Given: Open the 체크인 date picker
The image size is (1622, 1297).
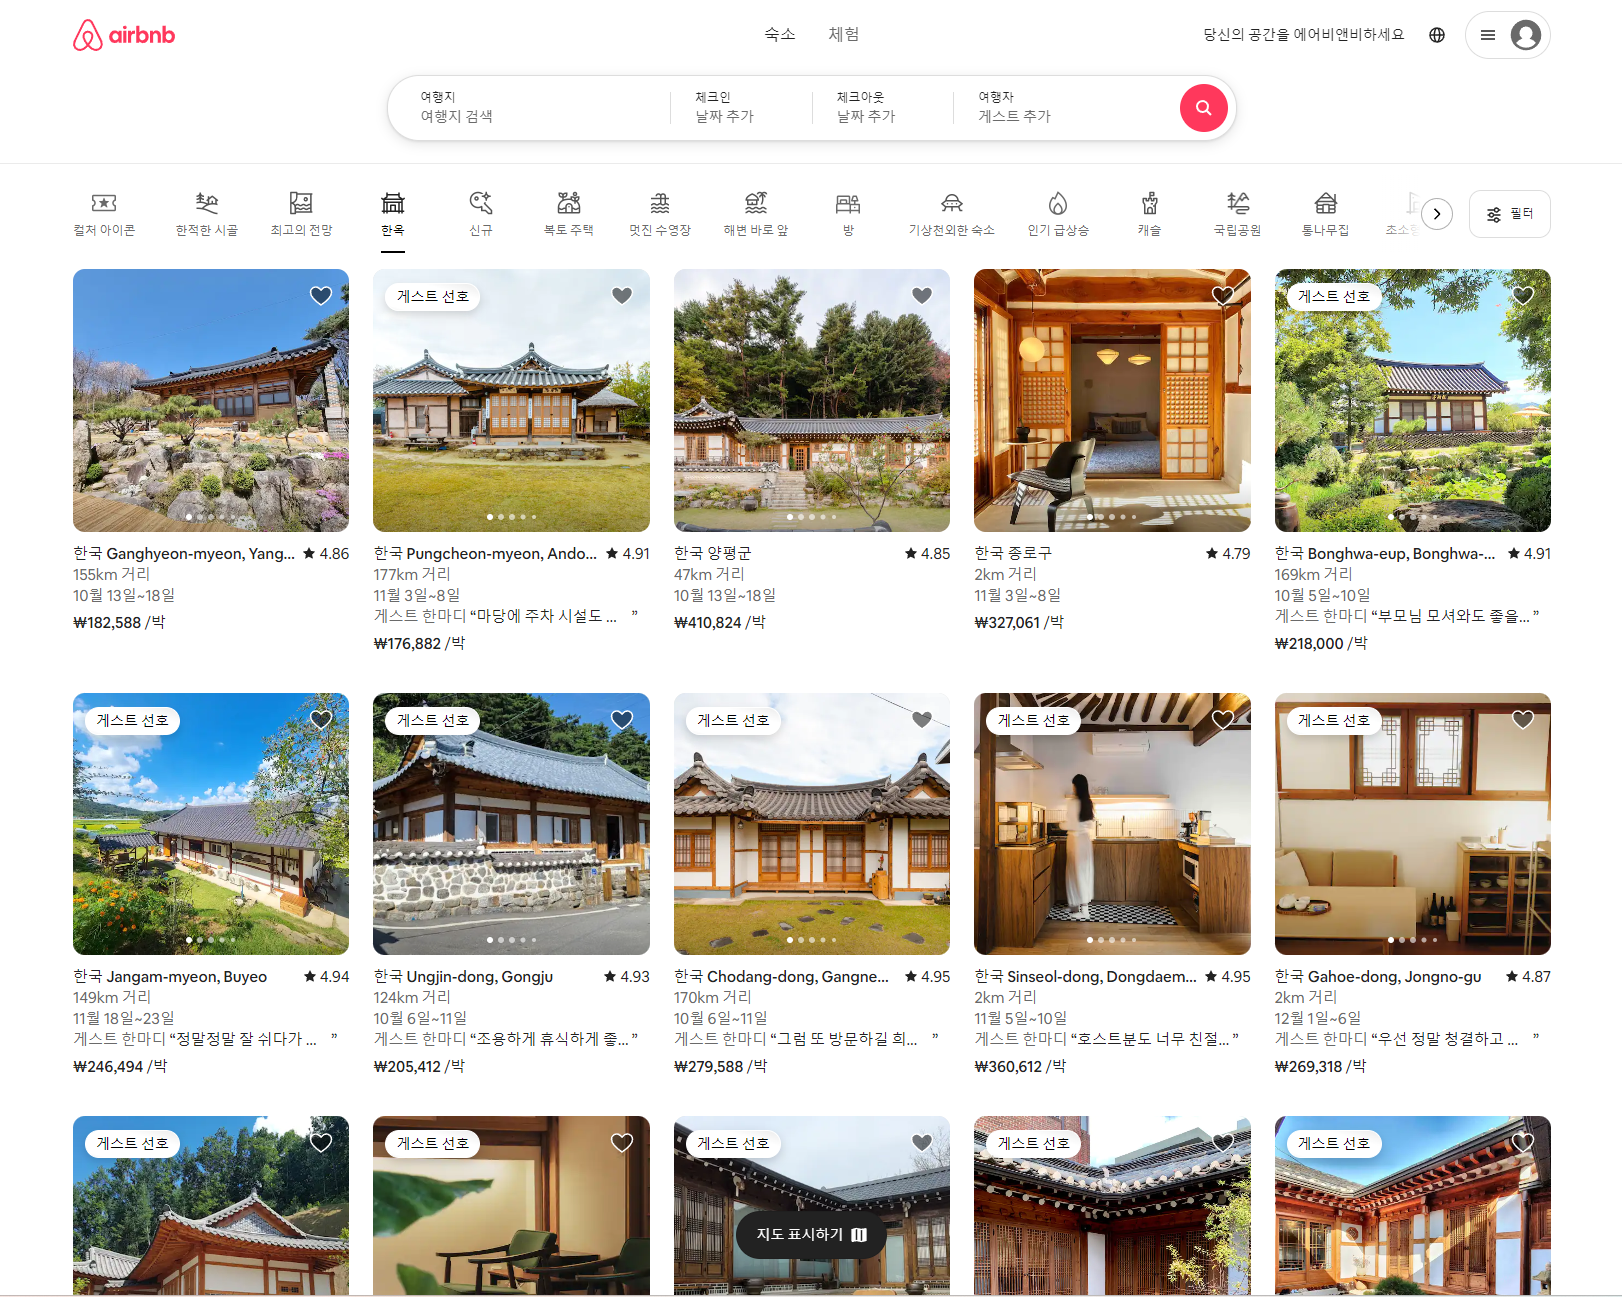Looking at the screenshot, I should pyautogui.click(x=741, y=108).
